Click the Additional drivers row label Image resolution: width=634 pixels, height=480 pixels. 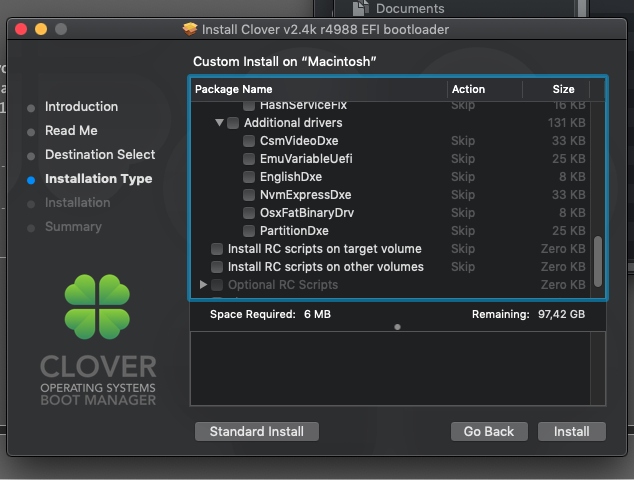point(293,123)
